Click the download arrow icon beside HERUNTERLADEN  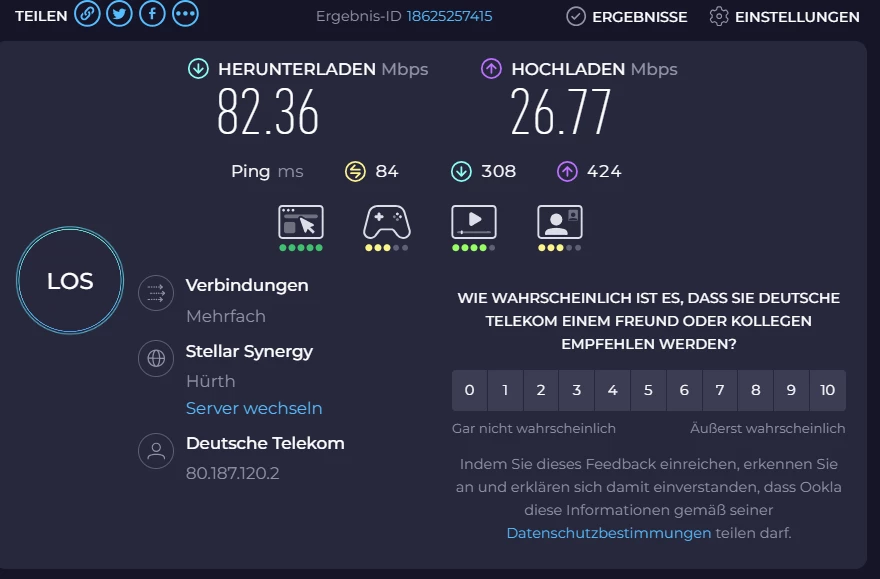(x=198, y=69)
